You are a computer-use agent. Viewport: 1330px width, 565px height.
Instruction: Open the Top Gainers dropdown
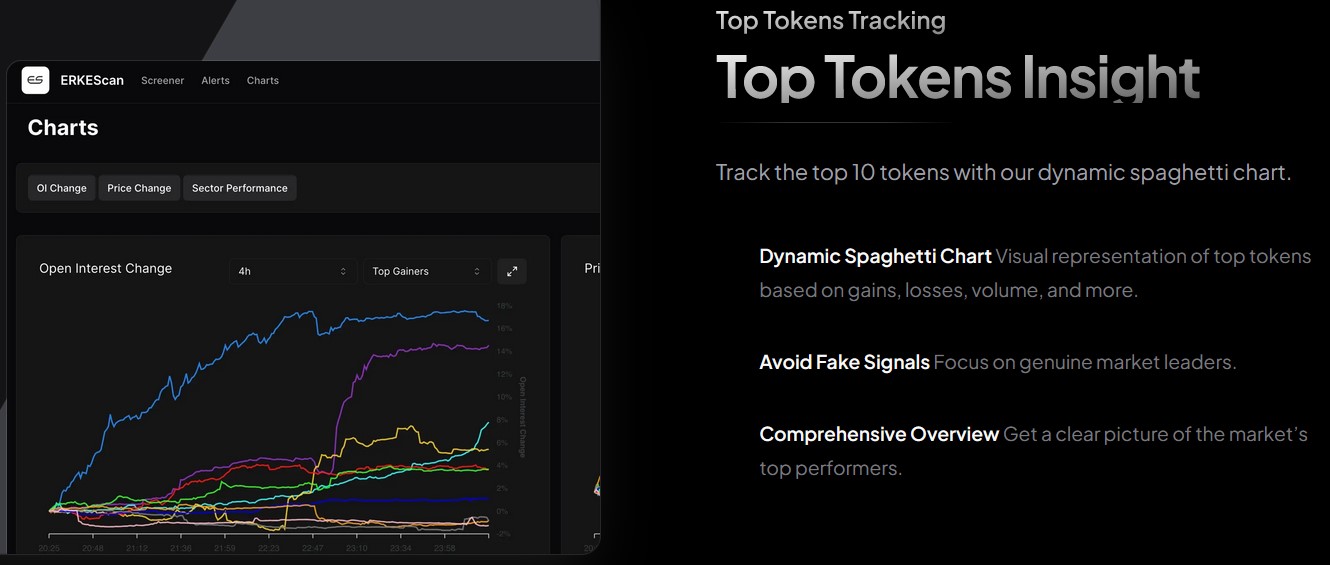pyautogui.click(x=427, y=271)
